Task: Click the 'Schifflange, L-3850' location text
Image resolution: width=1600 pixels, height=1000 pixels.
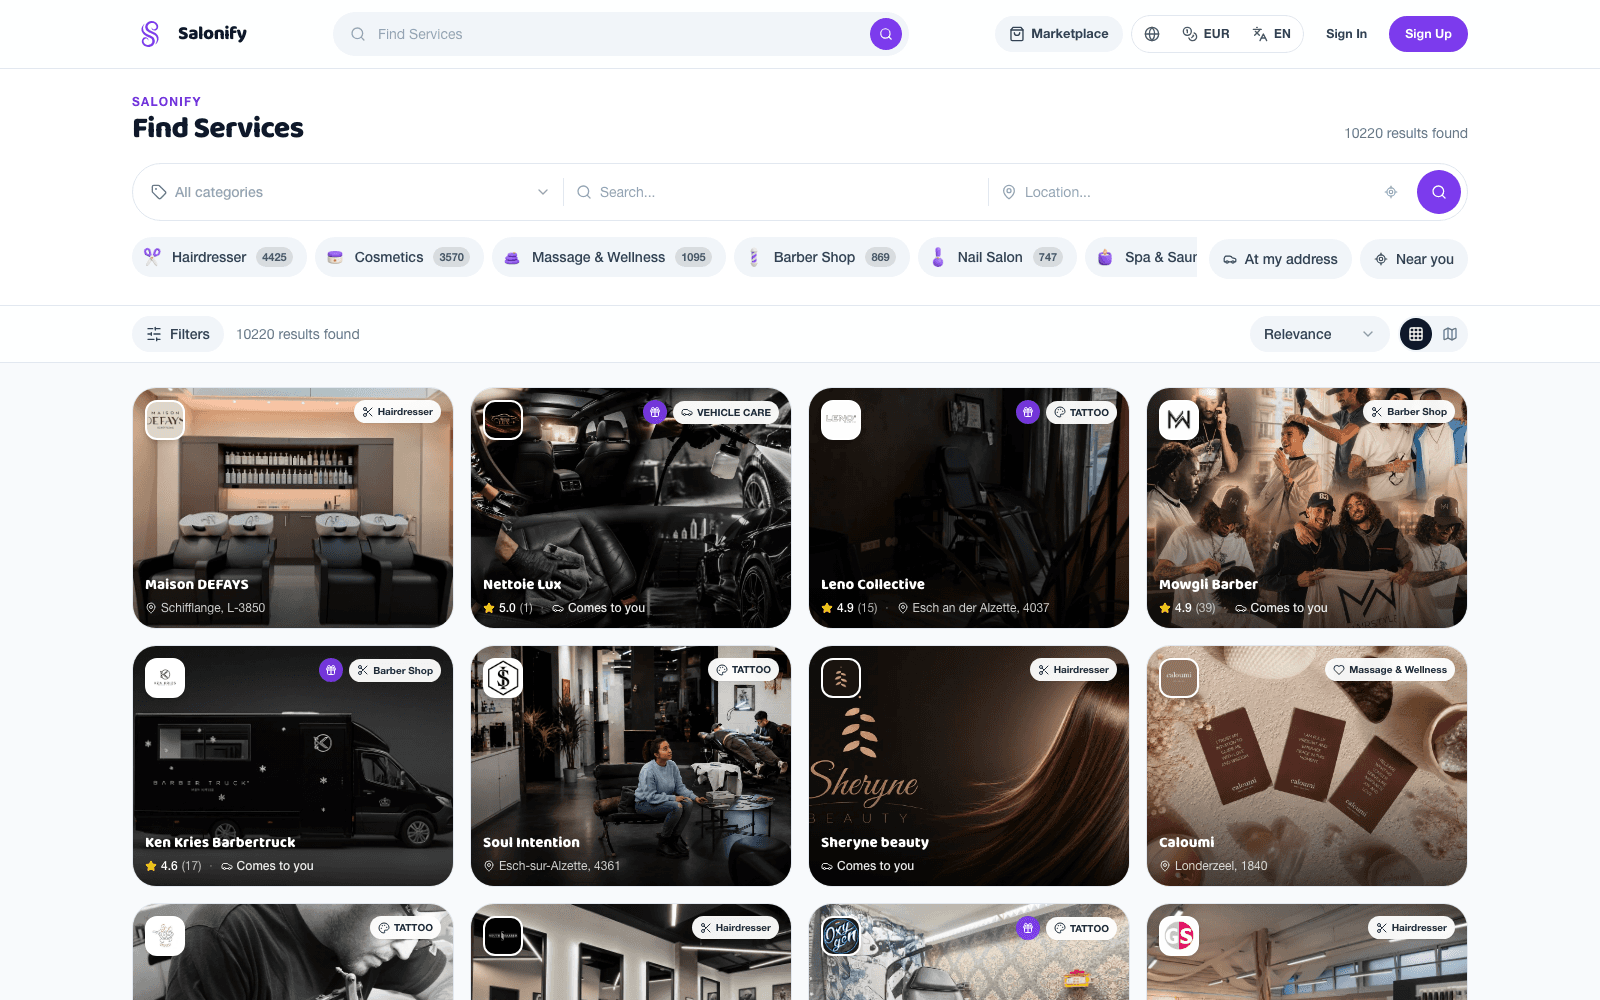Action: click(x=213, y=608)
